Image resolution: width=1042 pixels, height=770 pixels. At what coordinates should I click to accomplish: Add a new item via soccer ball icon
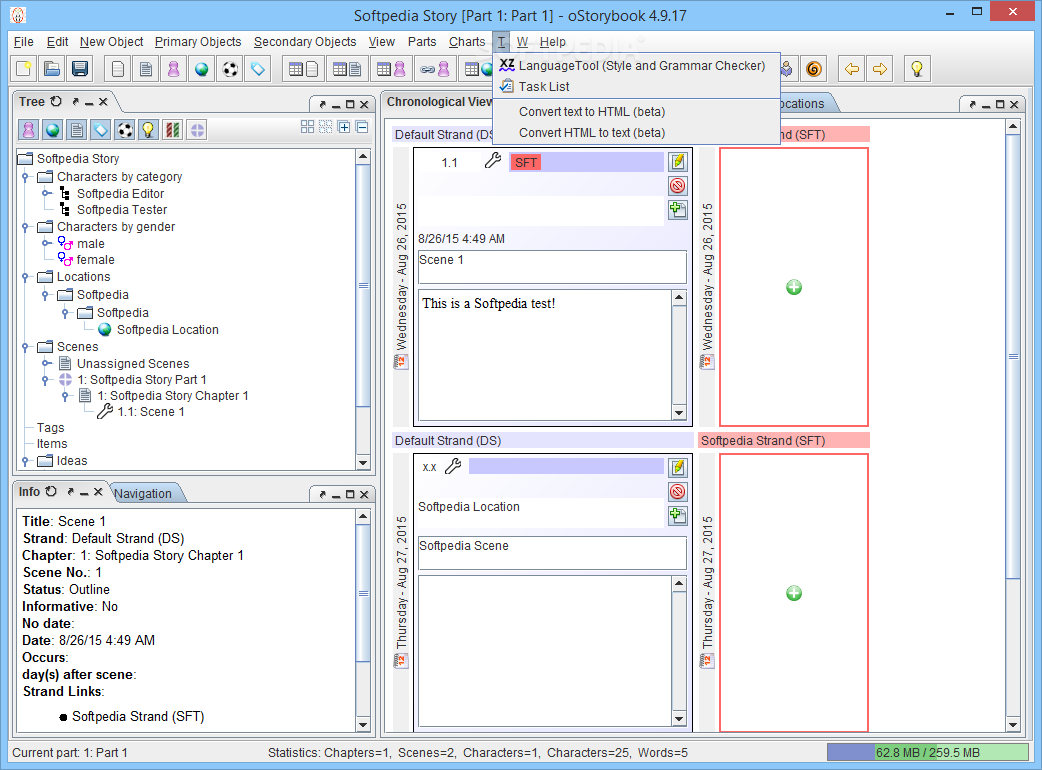click(230, 68)
